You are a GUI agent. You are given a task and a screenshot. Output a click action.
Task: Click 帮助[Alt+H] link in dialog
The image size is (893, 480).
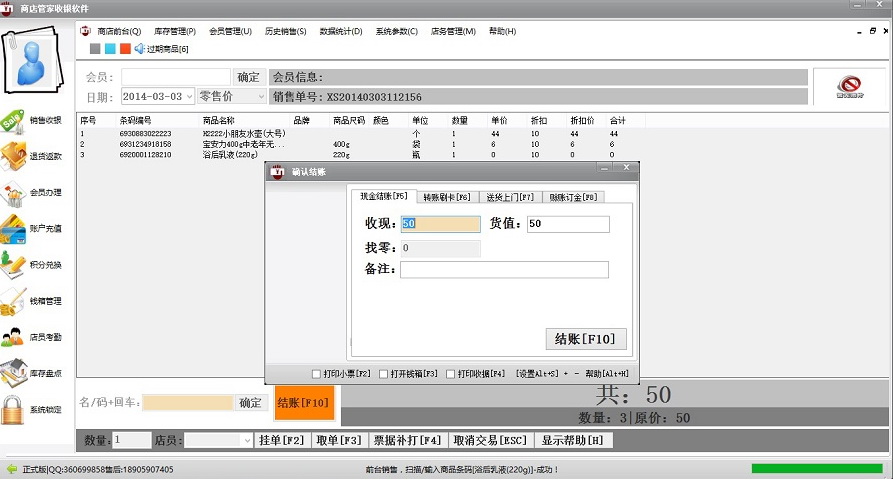(607, 374)
